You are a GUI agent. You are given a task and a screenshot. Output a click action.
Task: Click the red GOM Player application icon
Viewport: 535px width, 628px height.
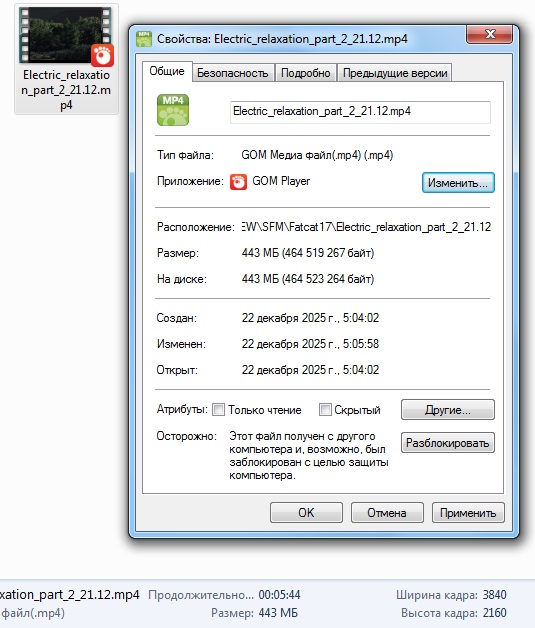pos(238,182)
